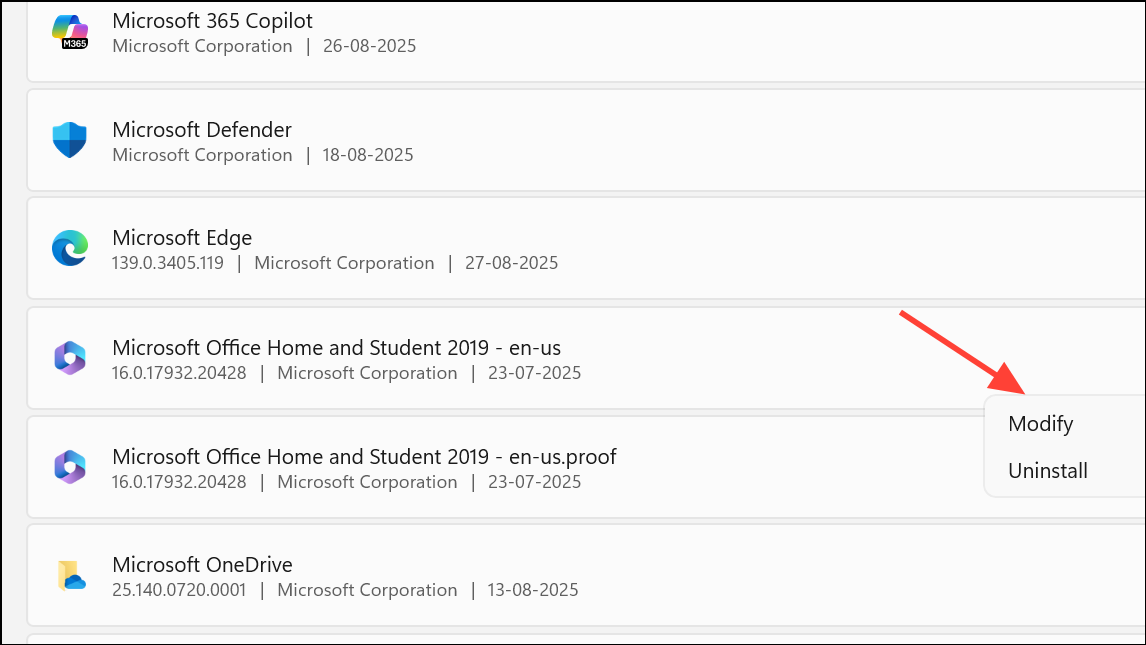
Task: Click the Microsoft Defender shield icon
Action: pyautogui.click(x=70, y=140)
